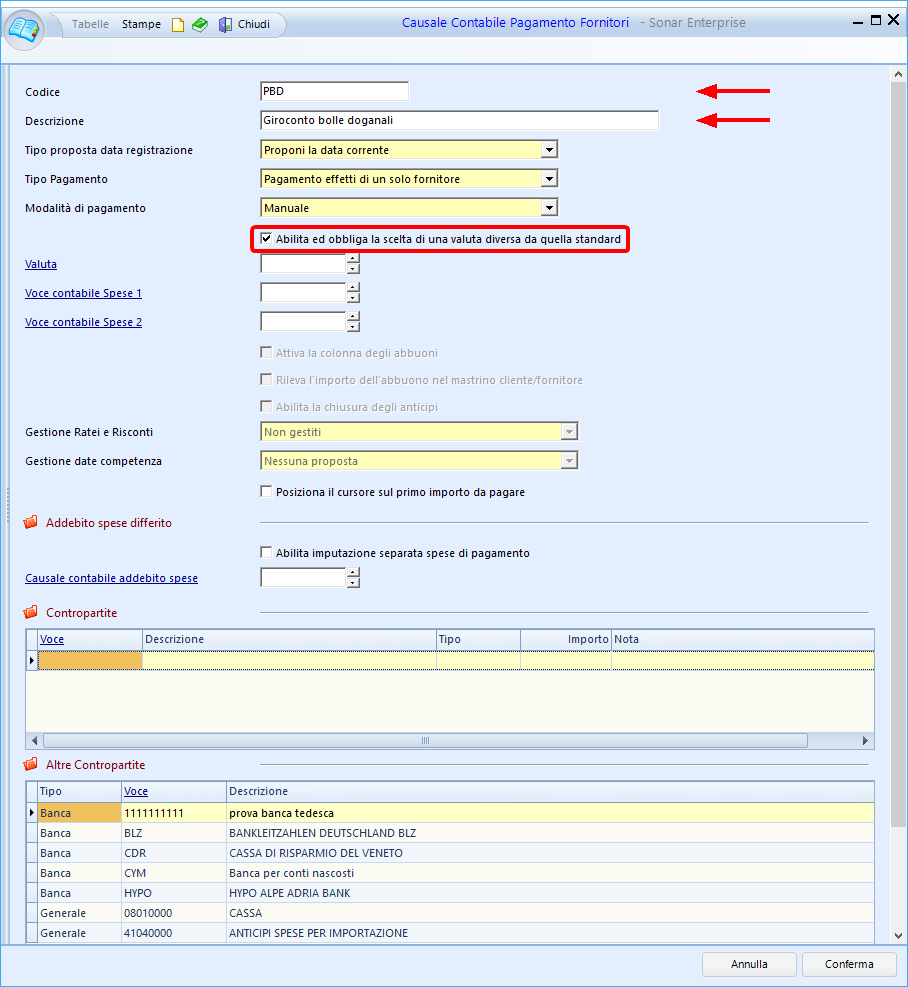The image size is (908, 987).
Task: Click the blank page new document icon
Action: tap(178, 25)
